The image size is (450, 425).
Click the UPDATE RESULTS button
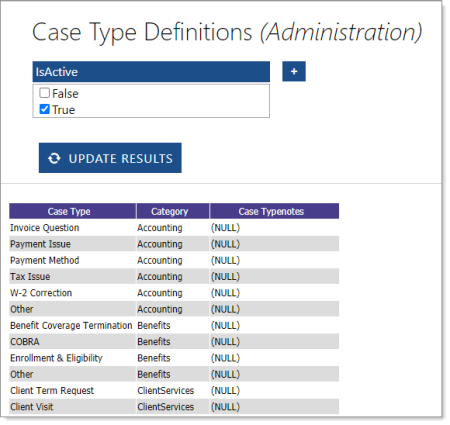point(110,158)
